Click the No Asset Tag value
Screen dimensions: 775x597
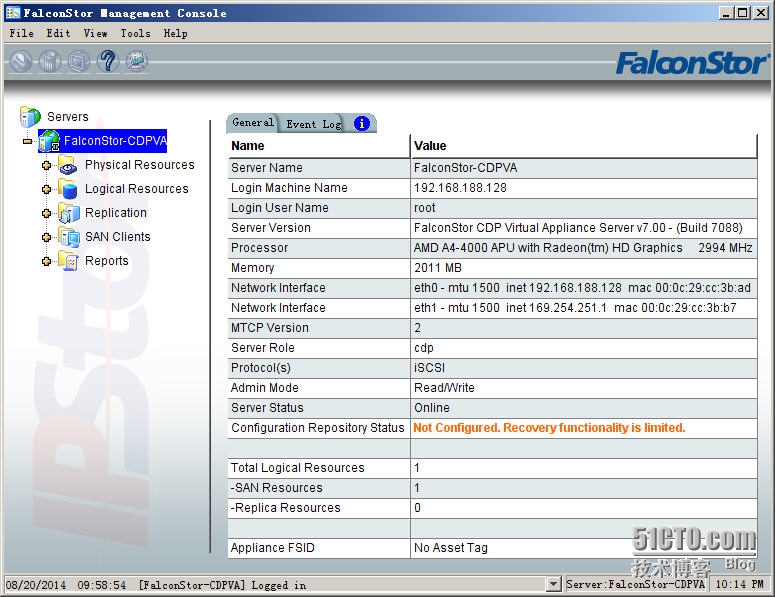(451, 548)
